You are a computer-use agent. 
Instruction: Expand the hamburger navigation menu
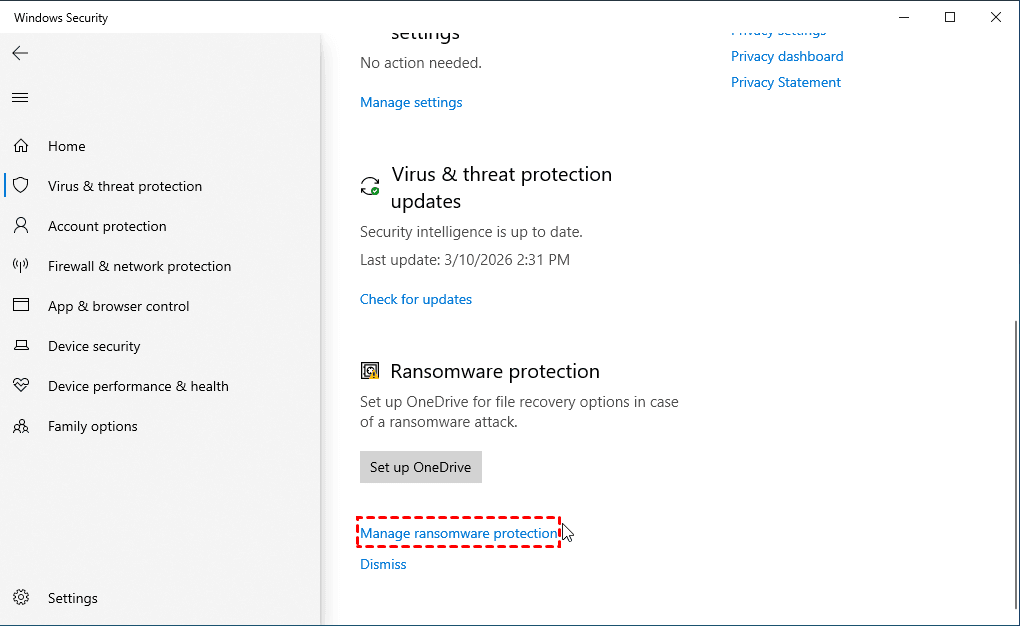coord(20,97)
